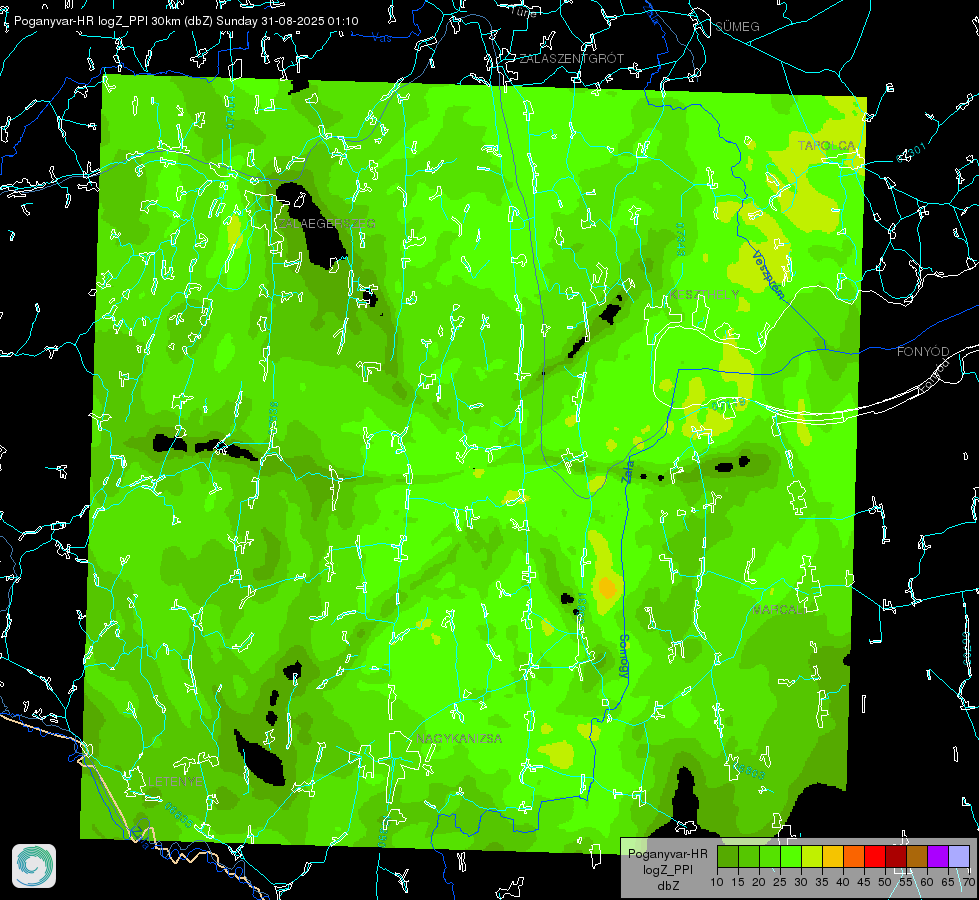Click the Poganyvar-HR text in the legend
This screenshot has width=979, height=900.
pos(667,854)
